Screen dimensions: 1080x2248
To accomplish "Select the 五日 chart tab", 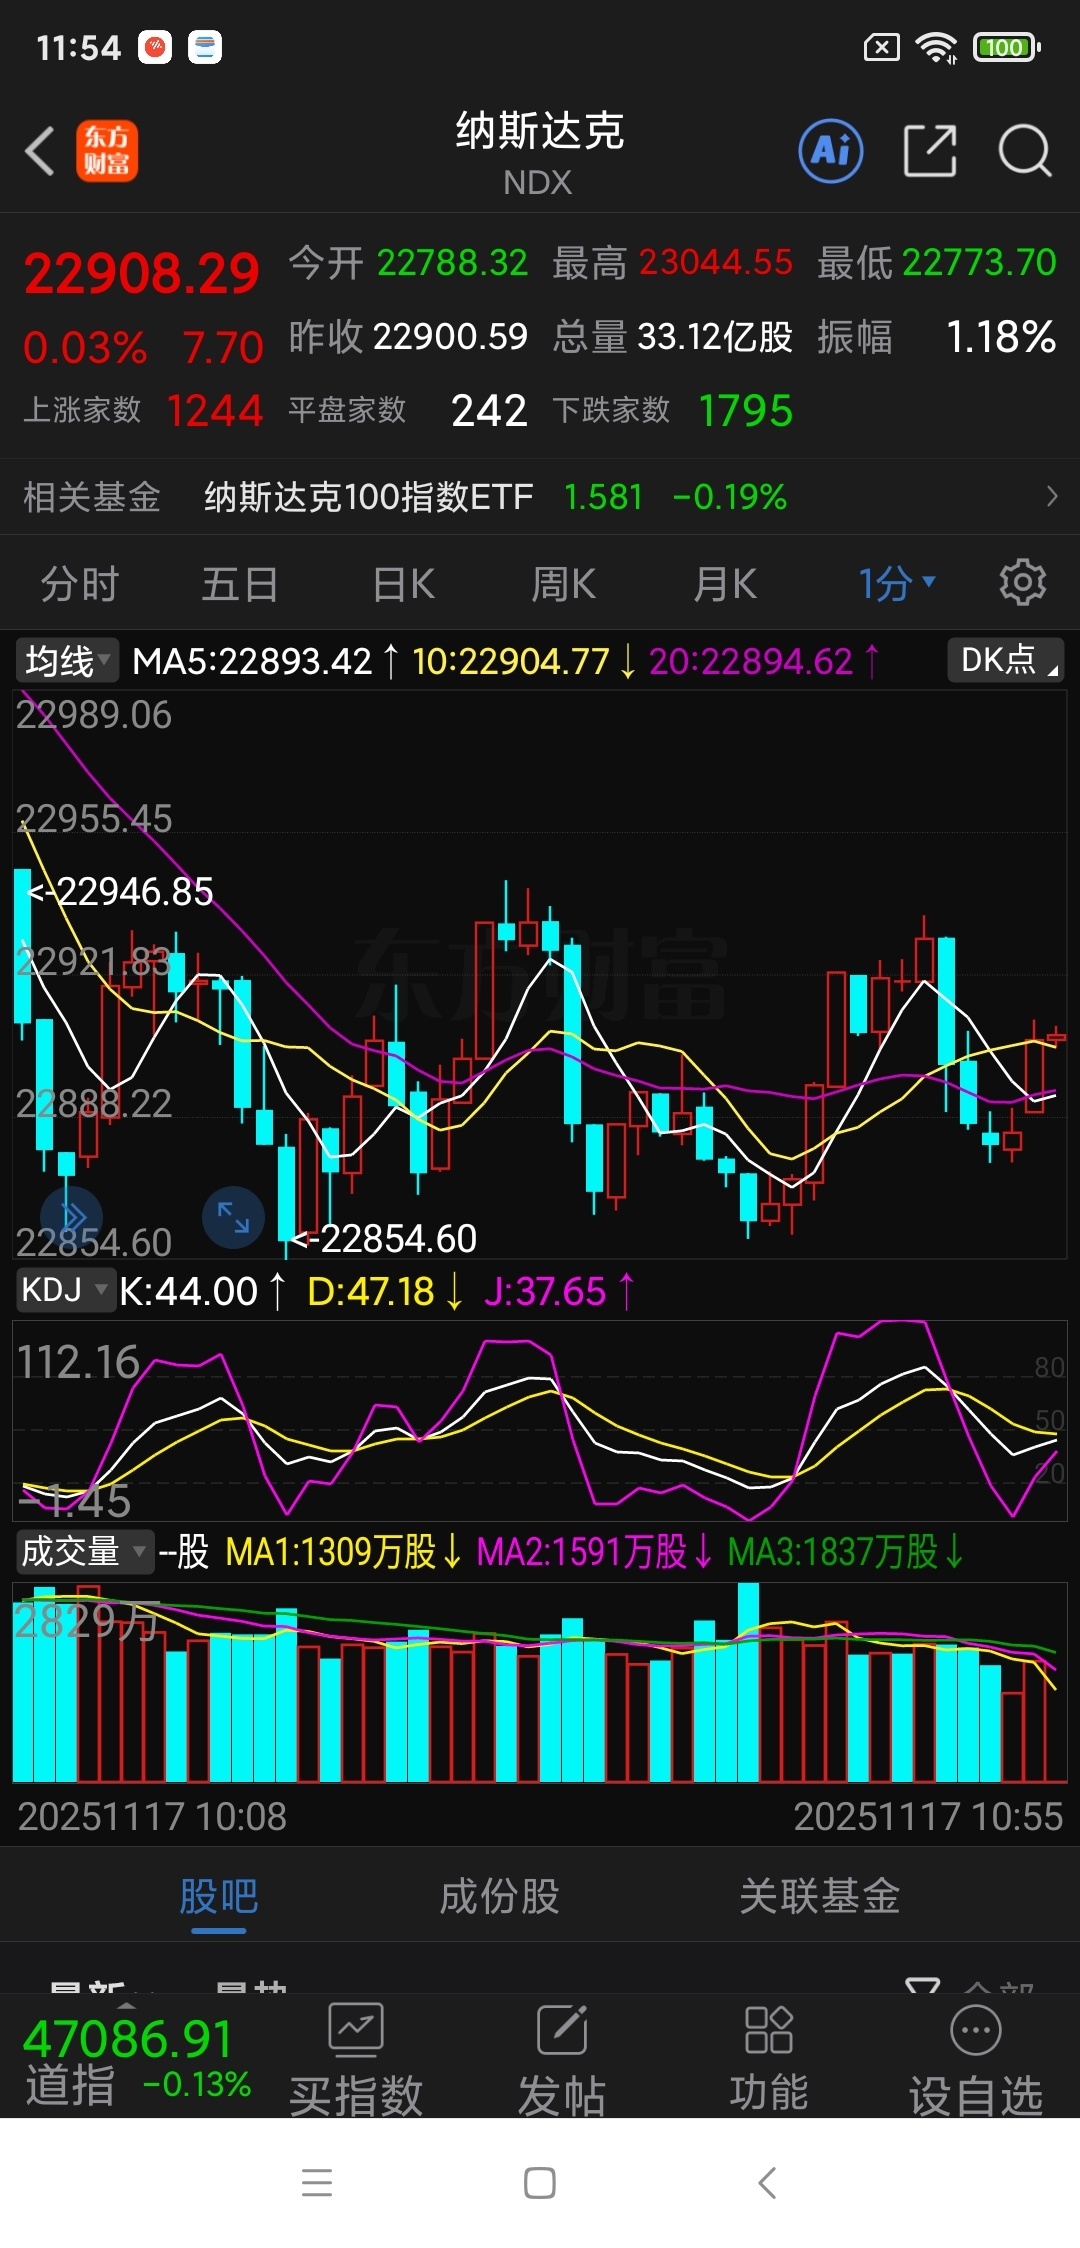I will (240, 583).
